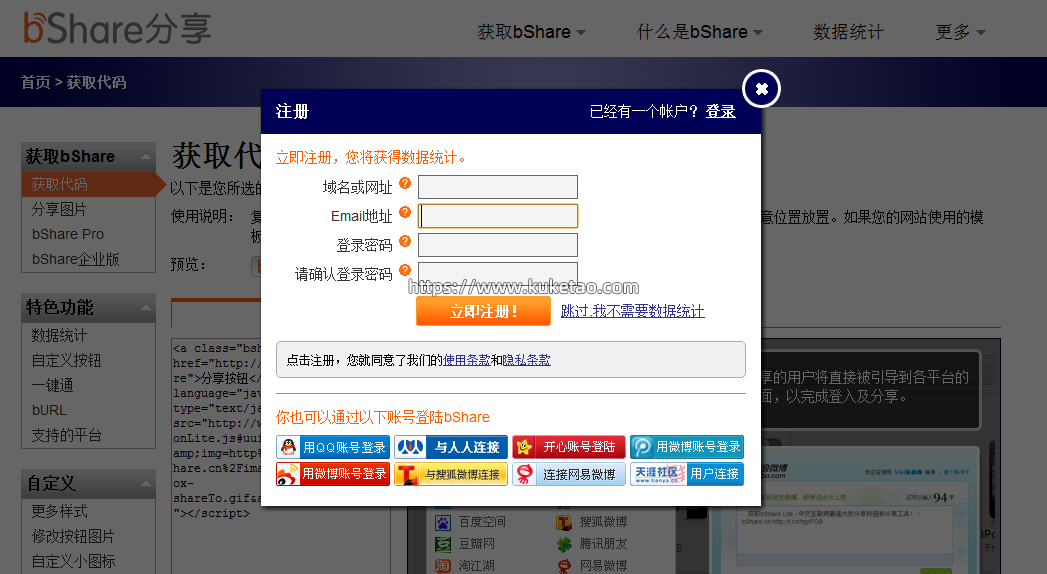This screenshot has height=574, width=1047.
Task: Click 跳过,我不需要数据统计 link
Action: 632,311
